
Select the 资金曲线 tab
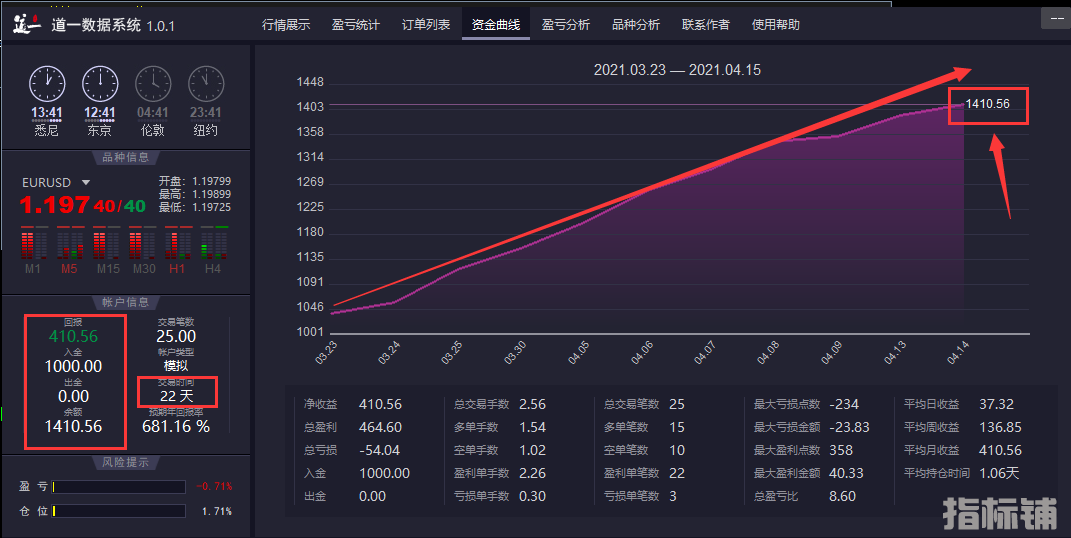pos(496,25)
